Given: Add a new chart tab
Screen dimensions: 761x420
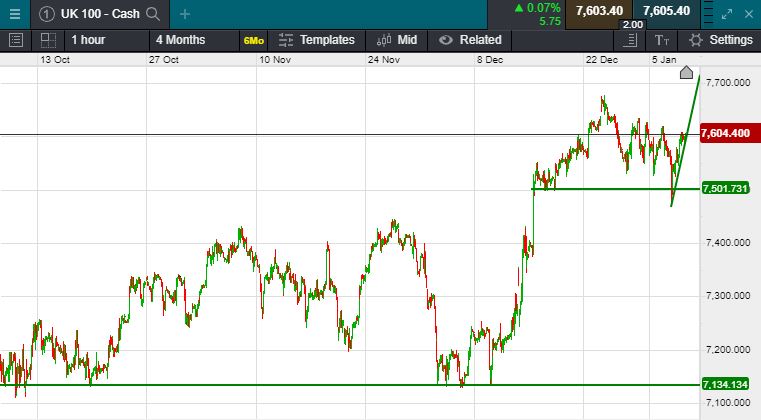Looking at the screenshot, I should point(185,13).
